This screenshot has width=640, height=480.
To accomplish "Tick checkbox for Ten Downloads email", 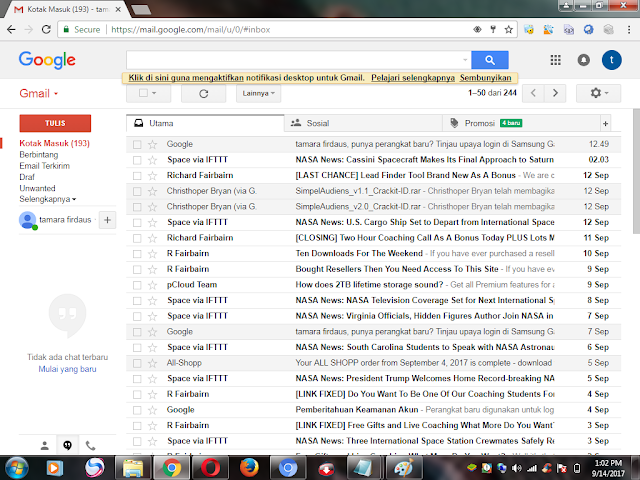I will click(x=137, y=254).
